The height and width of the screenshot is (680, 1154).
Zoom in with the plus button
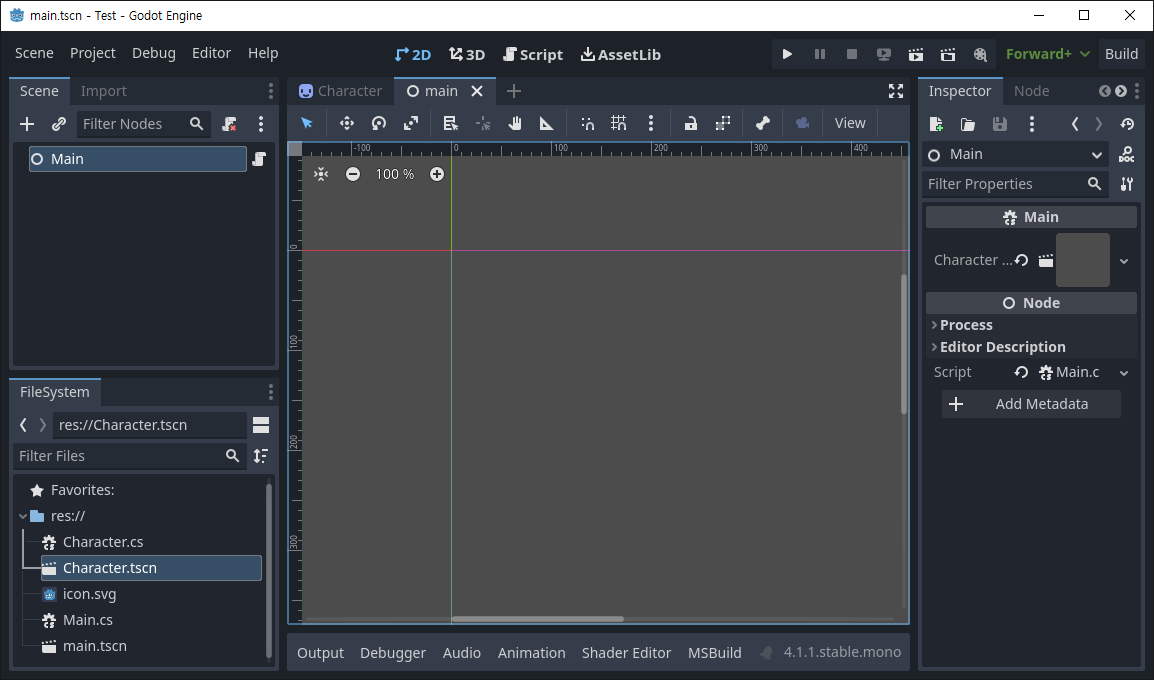pyautogui.click(x=437, y=174)
